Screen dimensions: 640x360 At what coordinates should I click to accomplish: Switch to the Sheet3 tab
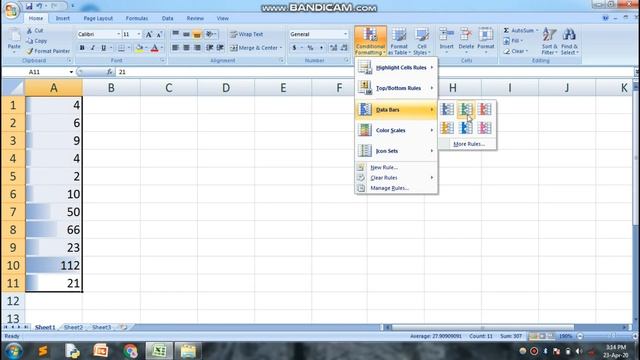pos(101,327)
